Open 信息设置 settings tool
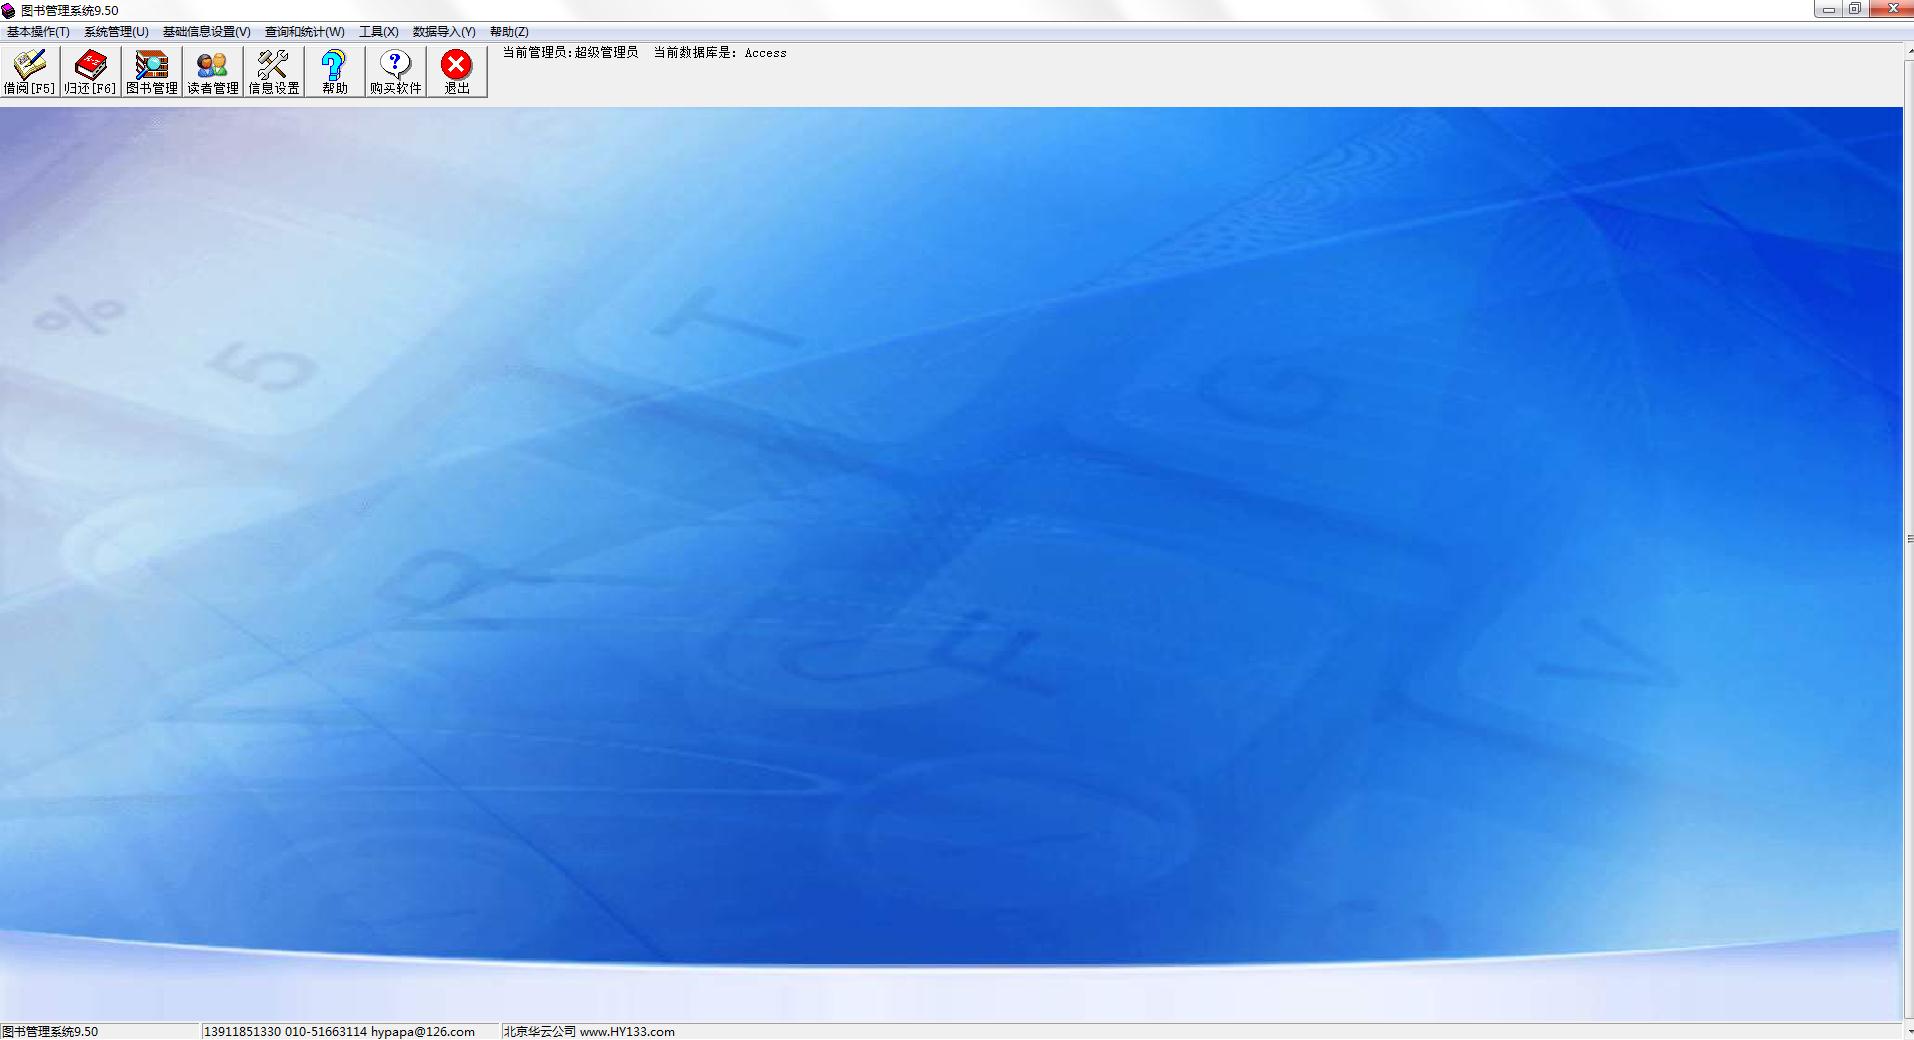The width and height of the screenshot is (1914, 1040). [x=274, y=72]
